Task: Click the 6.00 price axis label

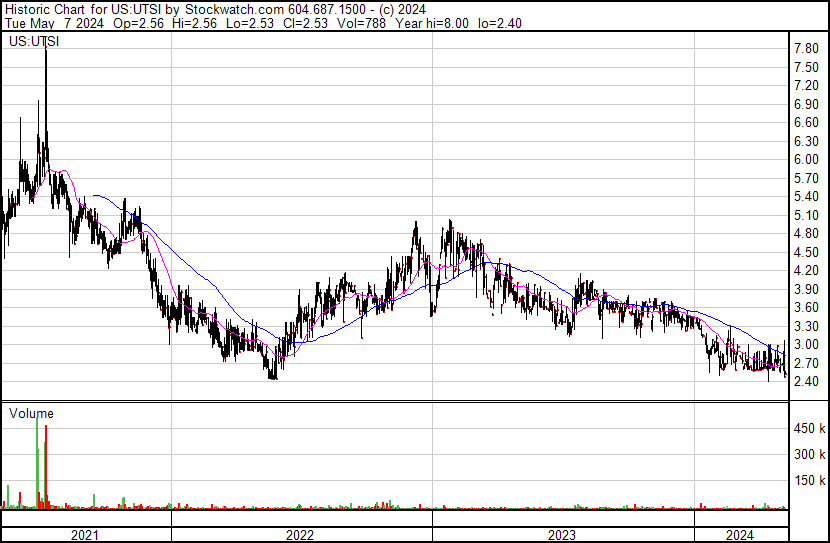Action: click(x=806, y=159)
